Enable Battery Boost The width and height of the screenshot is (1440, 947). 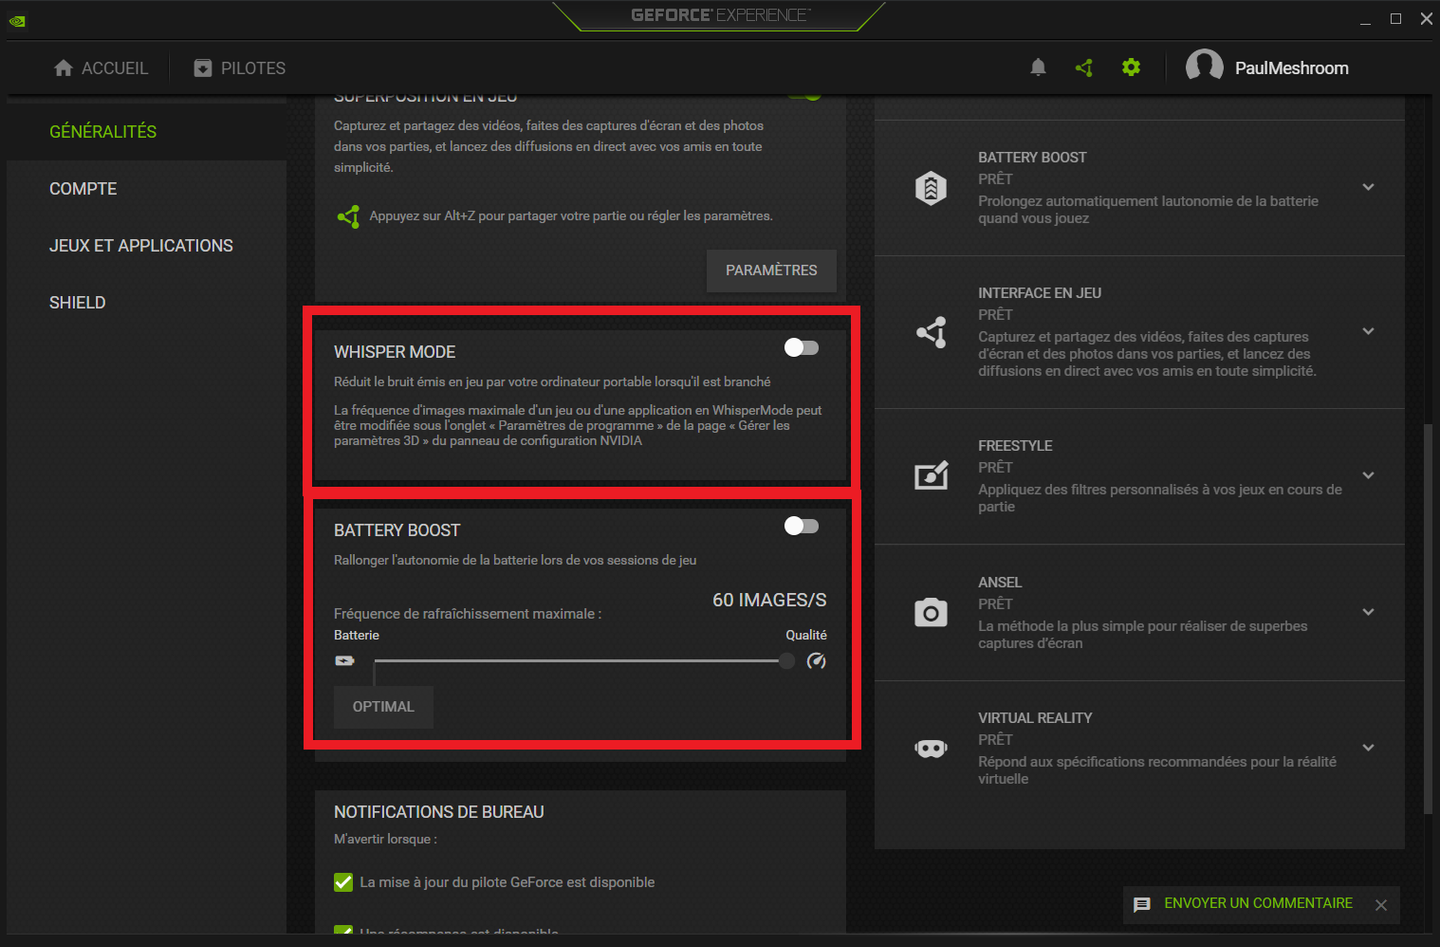[801, 525]
